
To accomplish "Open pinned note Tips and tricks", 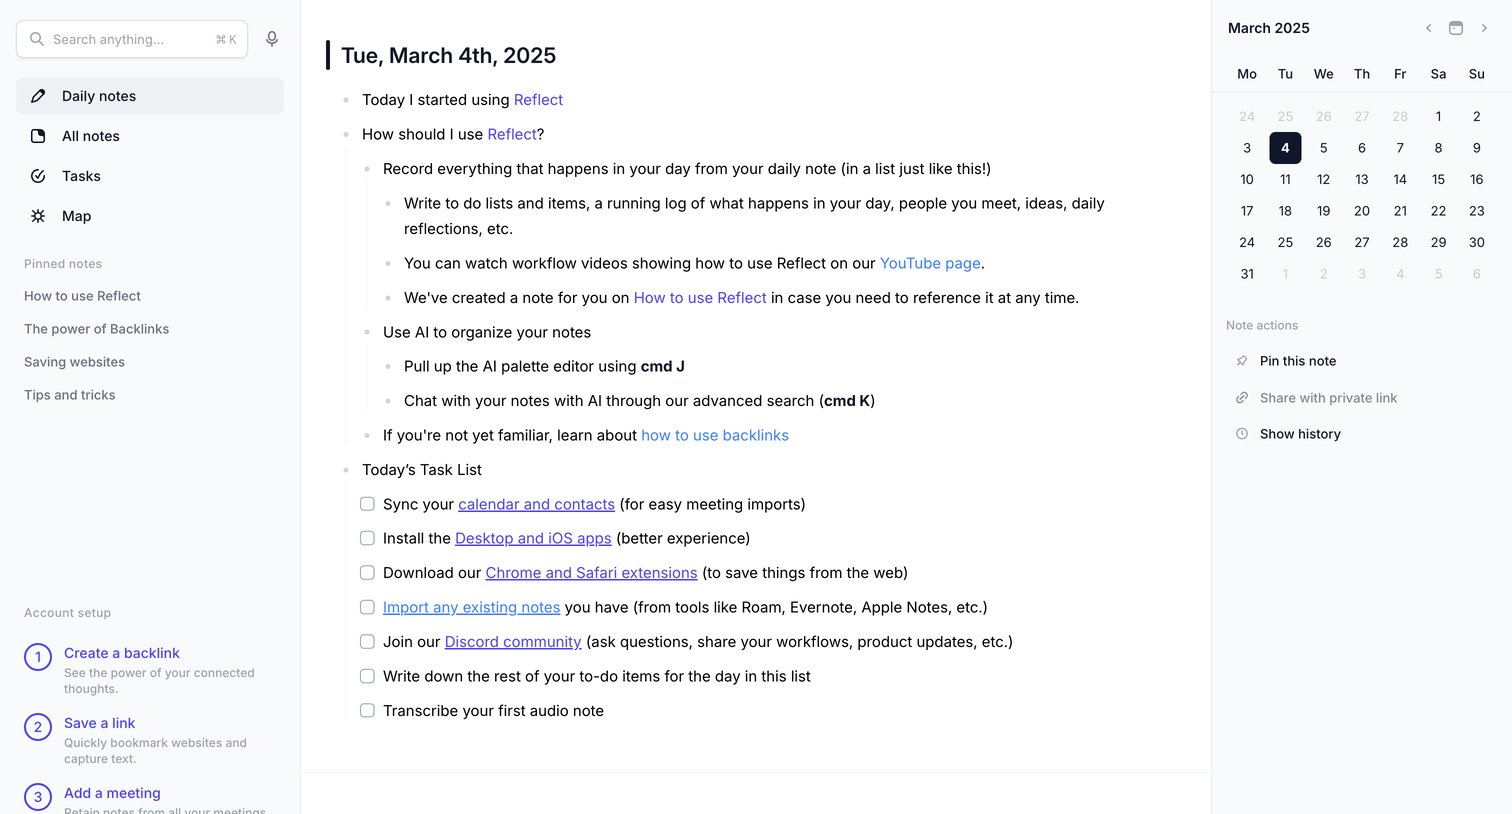I will point(70,395).
